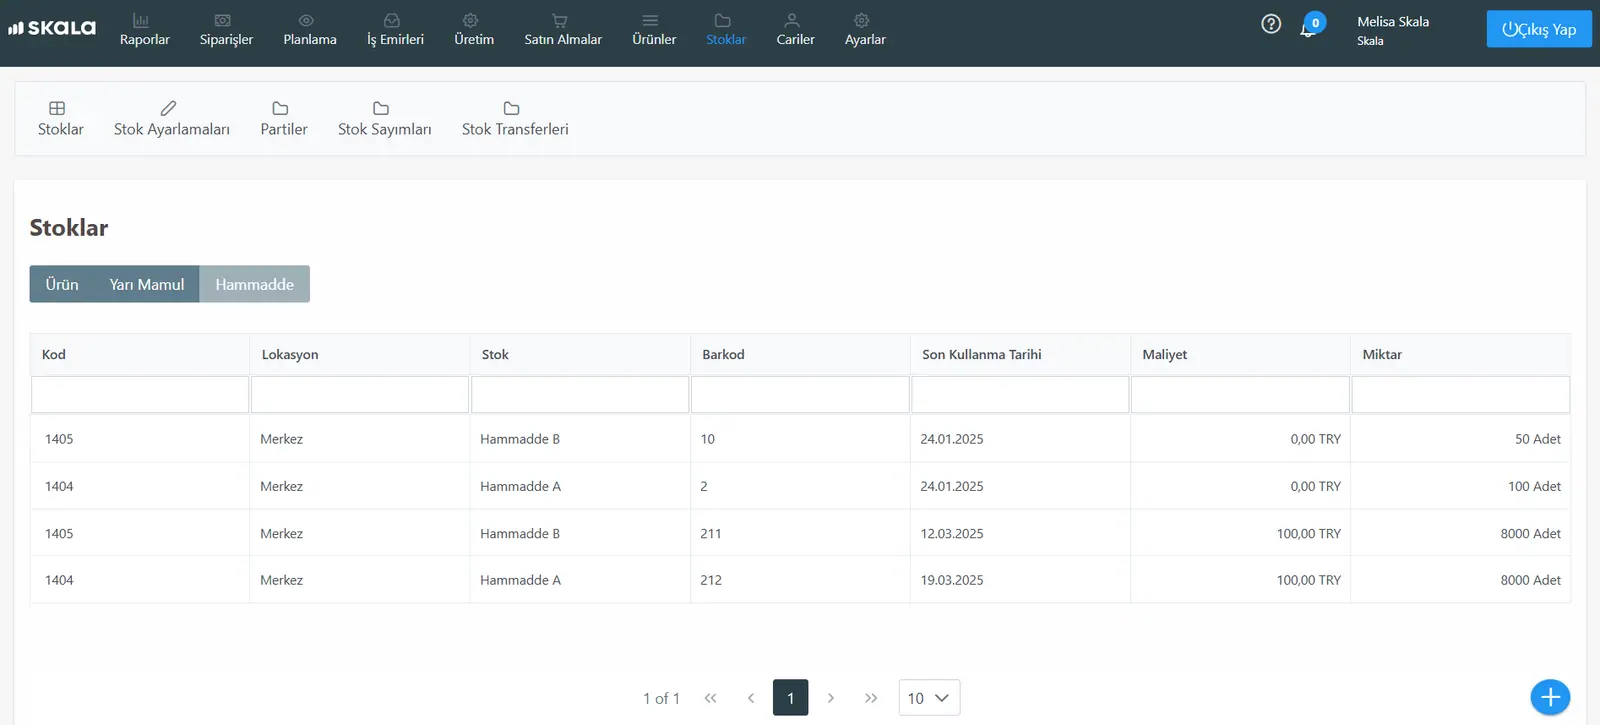Go to the first page of results
This screenshot has height=725, width=1600.
coord(710,698)
